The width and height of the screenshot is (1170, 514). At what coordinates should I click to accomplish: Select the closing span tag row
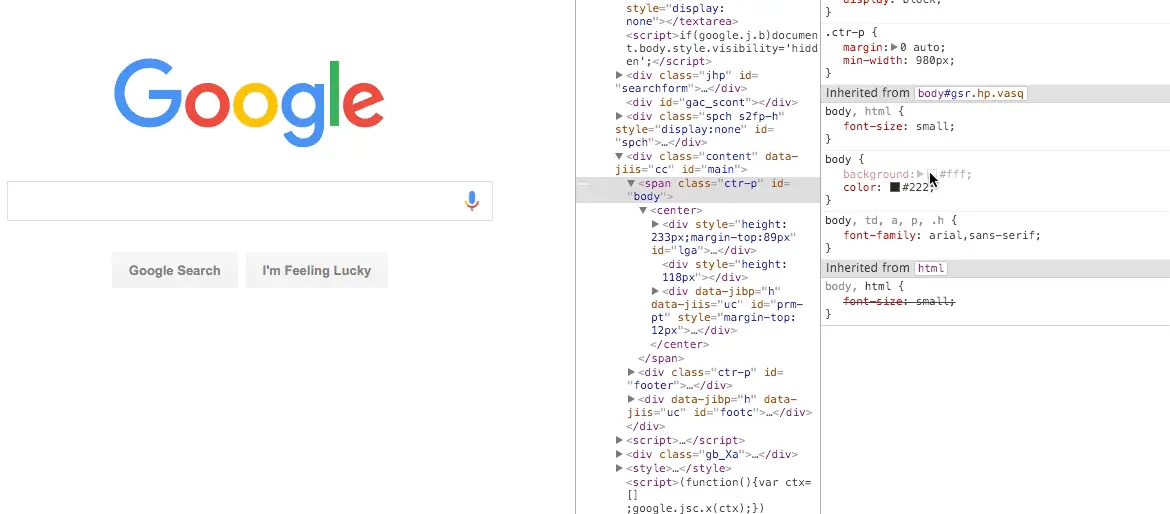click(661, 358)
